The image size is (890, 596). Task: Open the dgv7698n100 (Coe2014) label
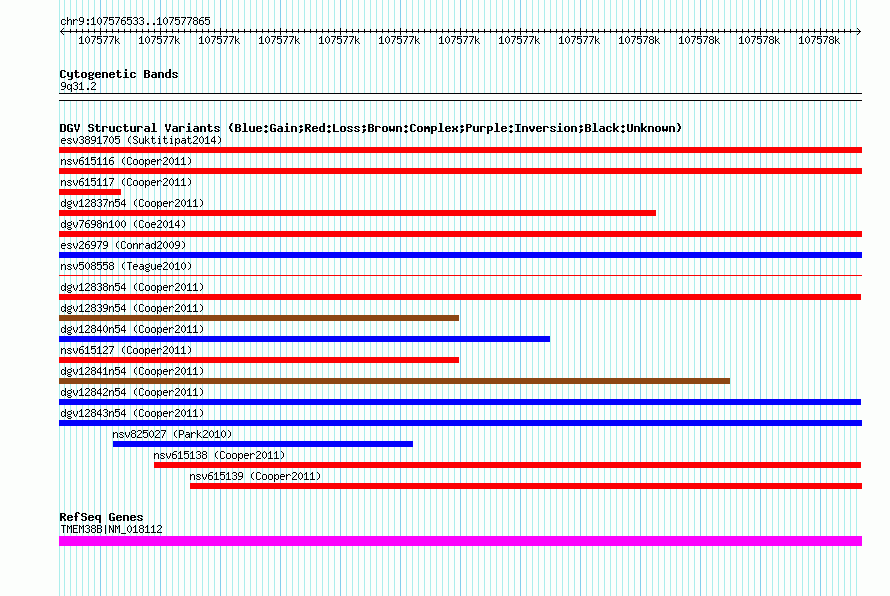coord(123,224)
